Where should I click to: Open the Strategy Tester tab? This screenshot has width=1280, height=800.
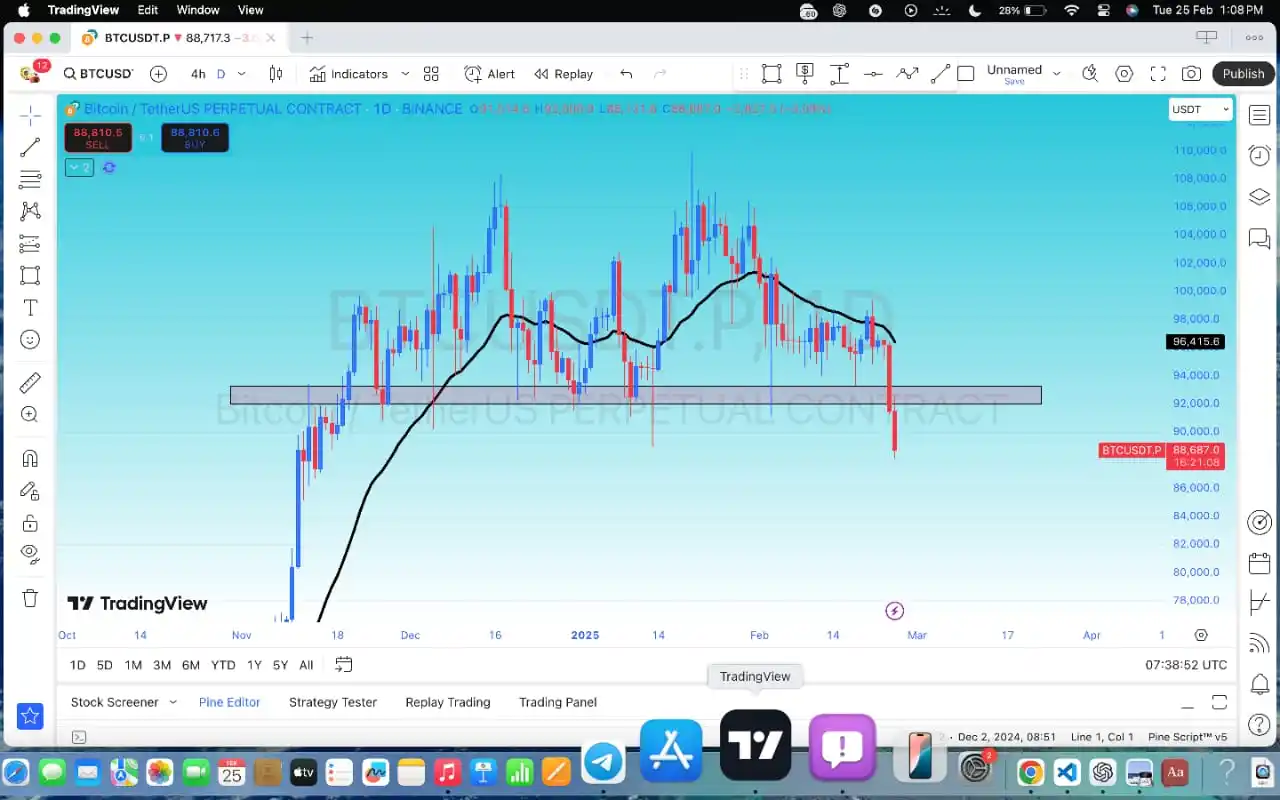pos(333,702)
